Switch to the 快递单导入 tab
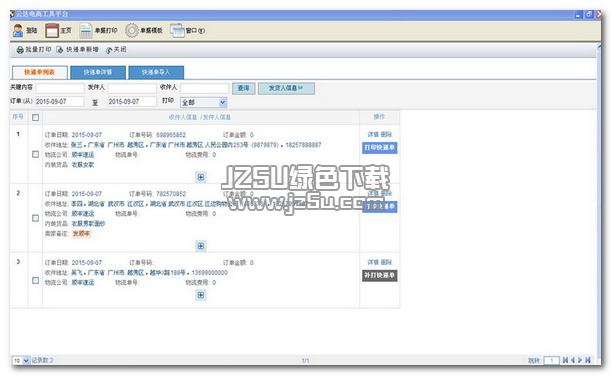This screenshot has width=612, height=376. coord(156,72)
